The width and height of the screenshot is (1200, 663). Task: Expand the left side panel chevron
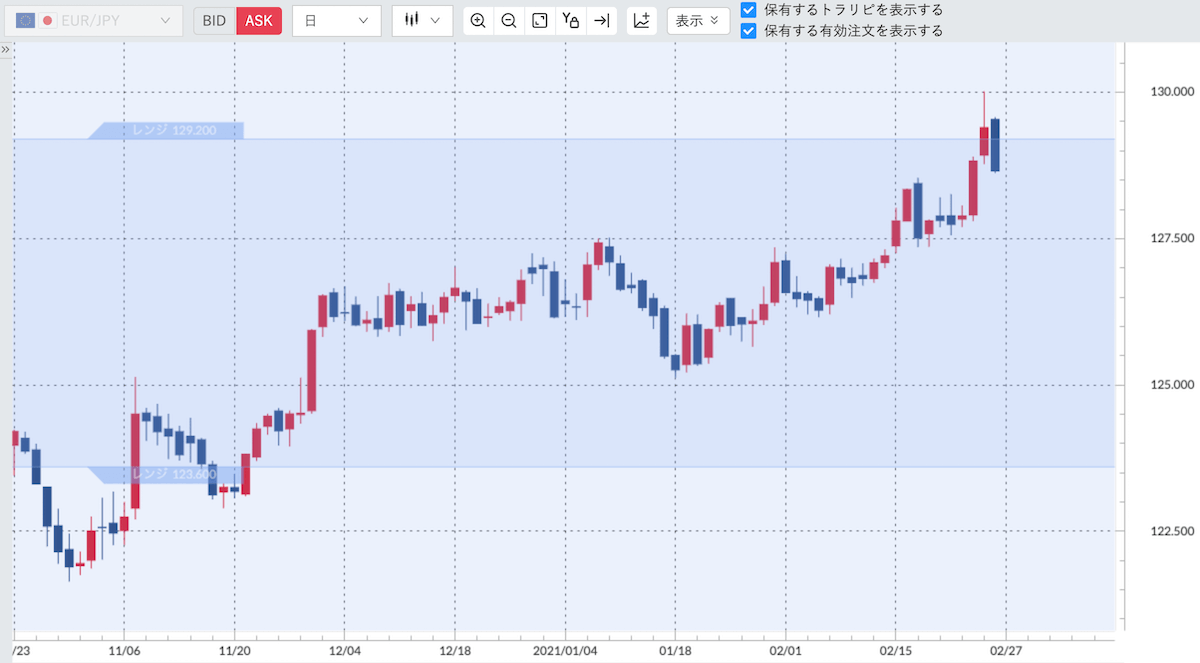coord(5,48)
